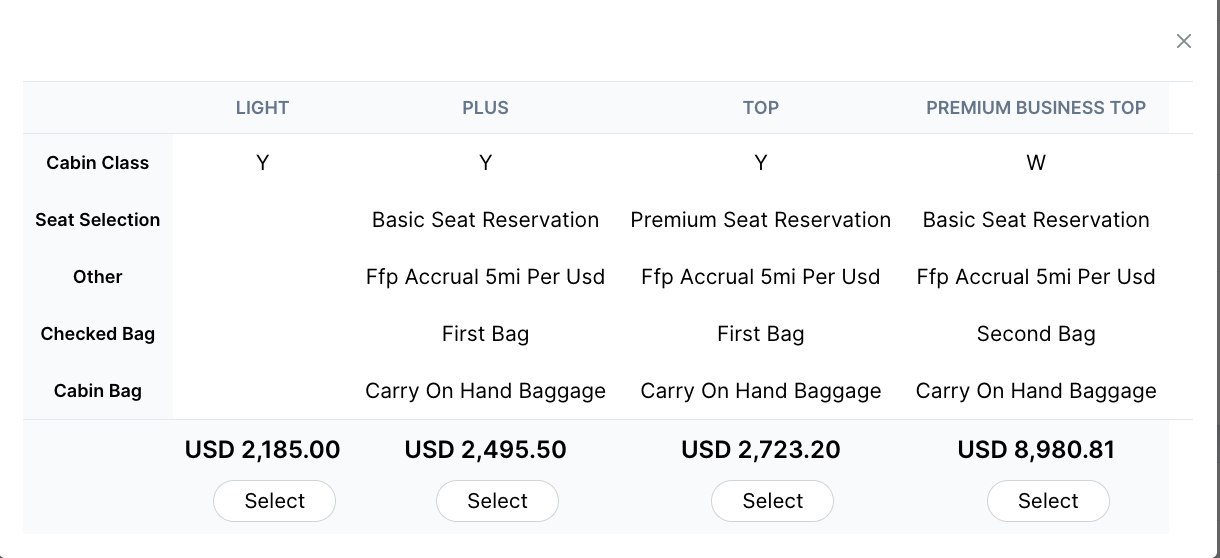Choose the PLUS fare Select button
Screen dimensions: 1220x558
pyautogui.click(x=497, y=501)
